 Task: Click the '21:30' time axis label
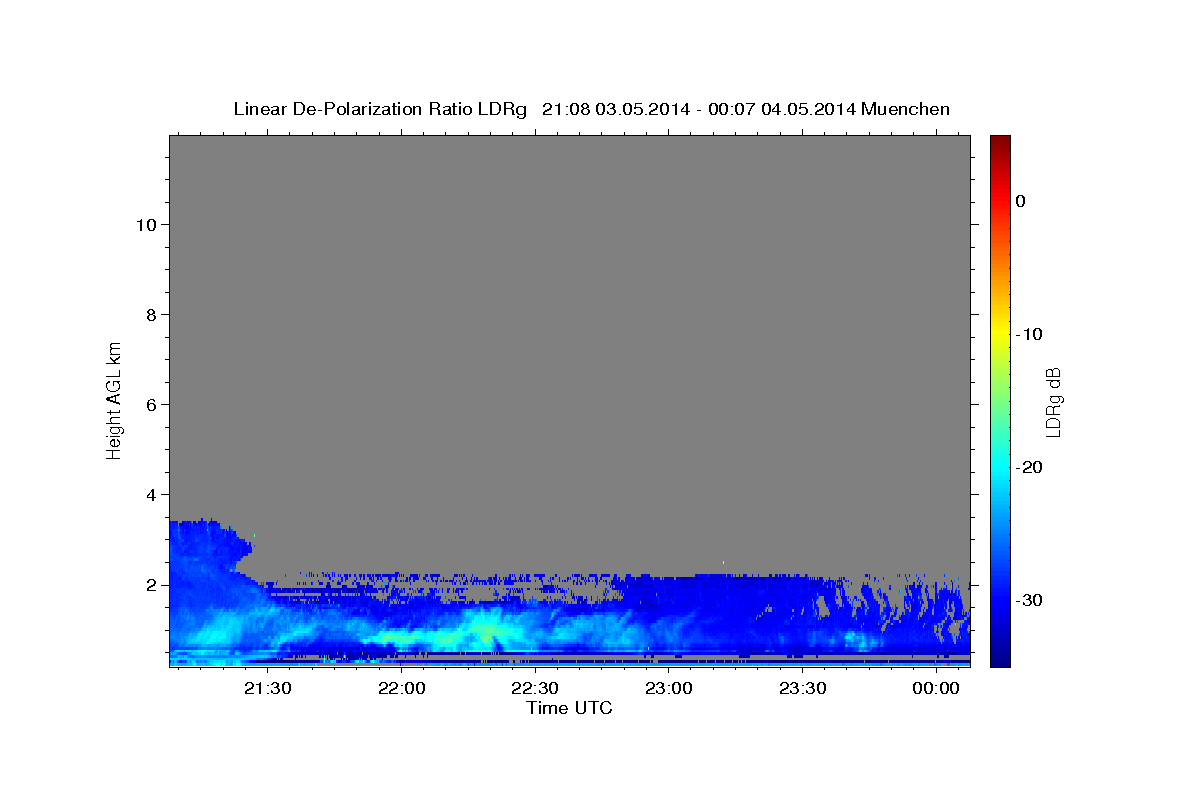[267, 688]
